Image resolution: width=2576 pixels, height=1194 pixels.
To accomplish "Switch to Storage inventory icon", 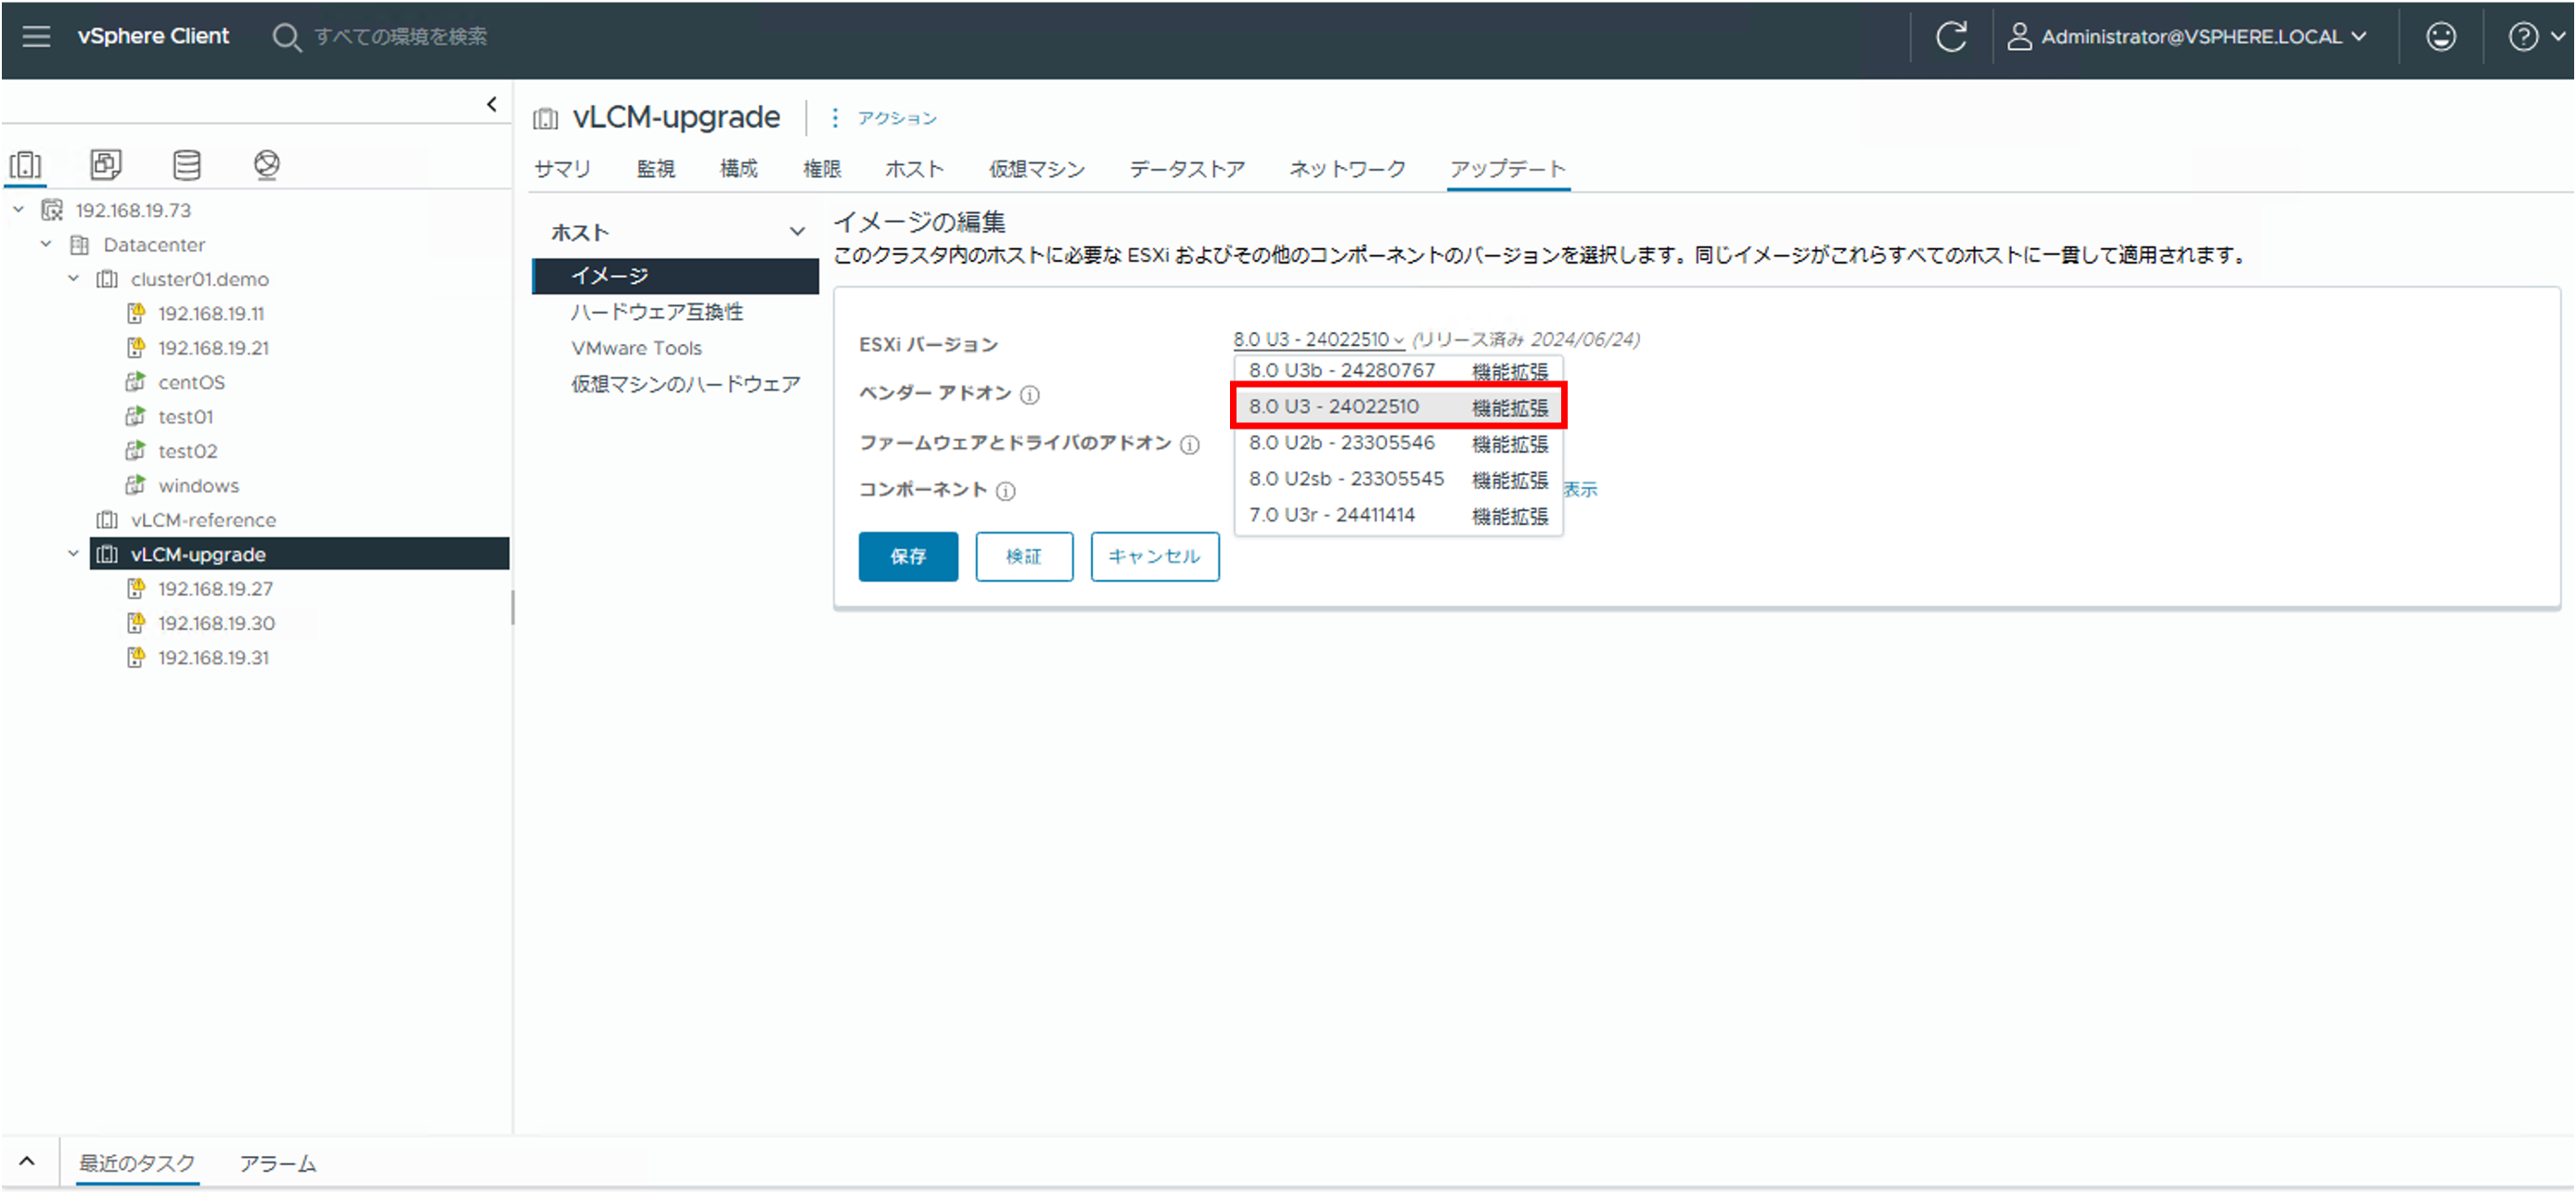I will coord(186,164).
